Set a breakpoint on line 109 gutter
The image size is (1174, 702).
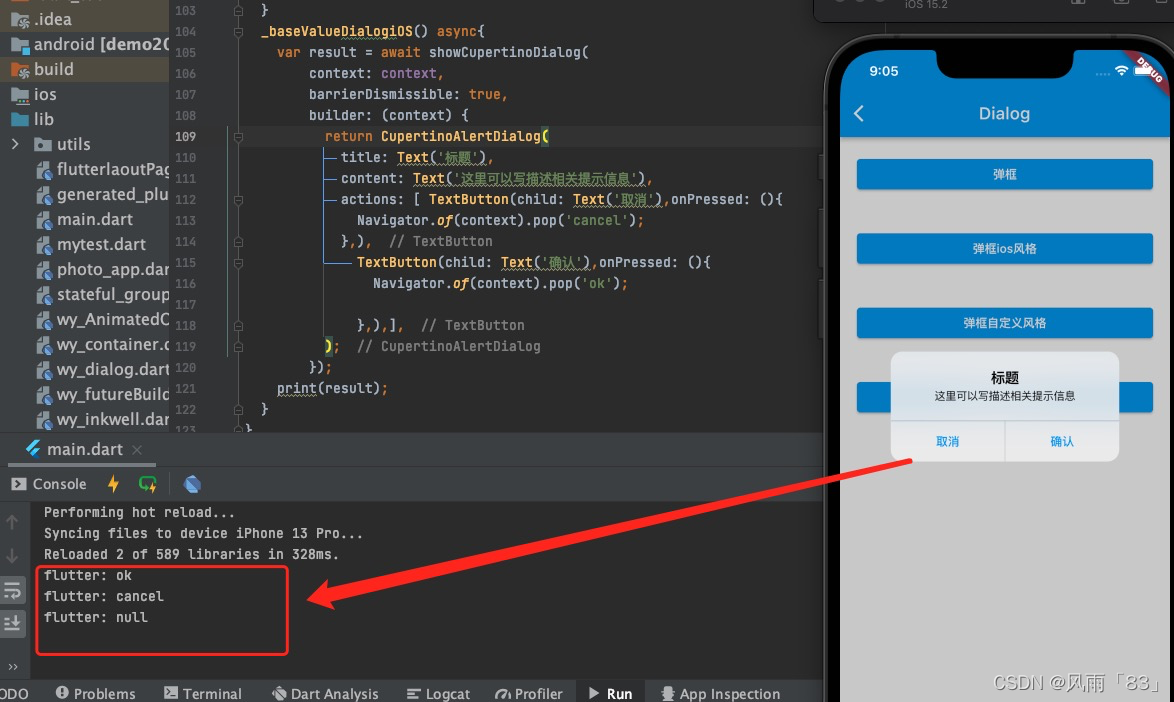(215, 136)
